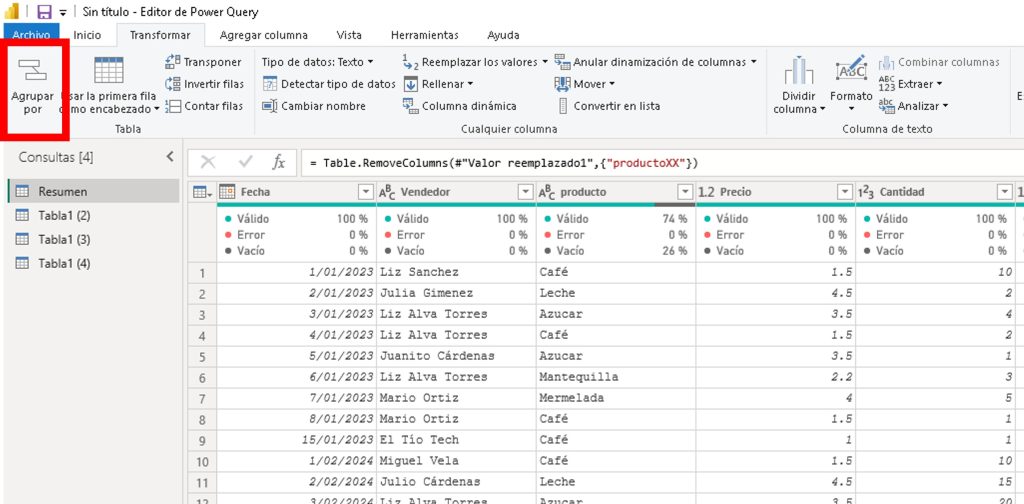Click Transponer in the Tabla group

[203, 62]
